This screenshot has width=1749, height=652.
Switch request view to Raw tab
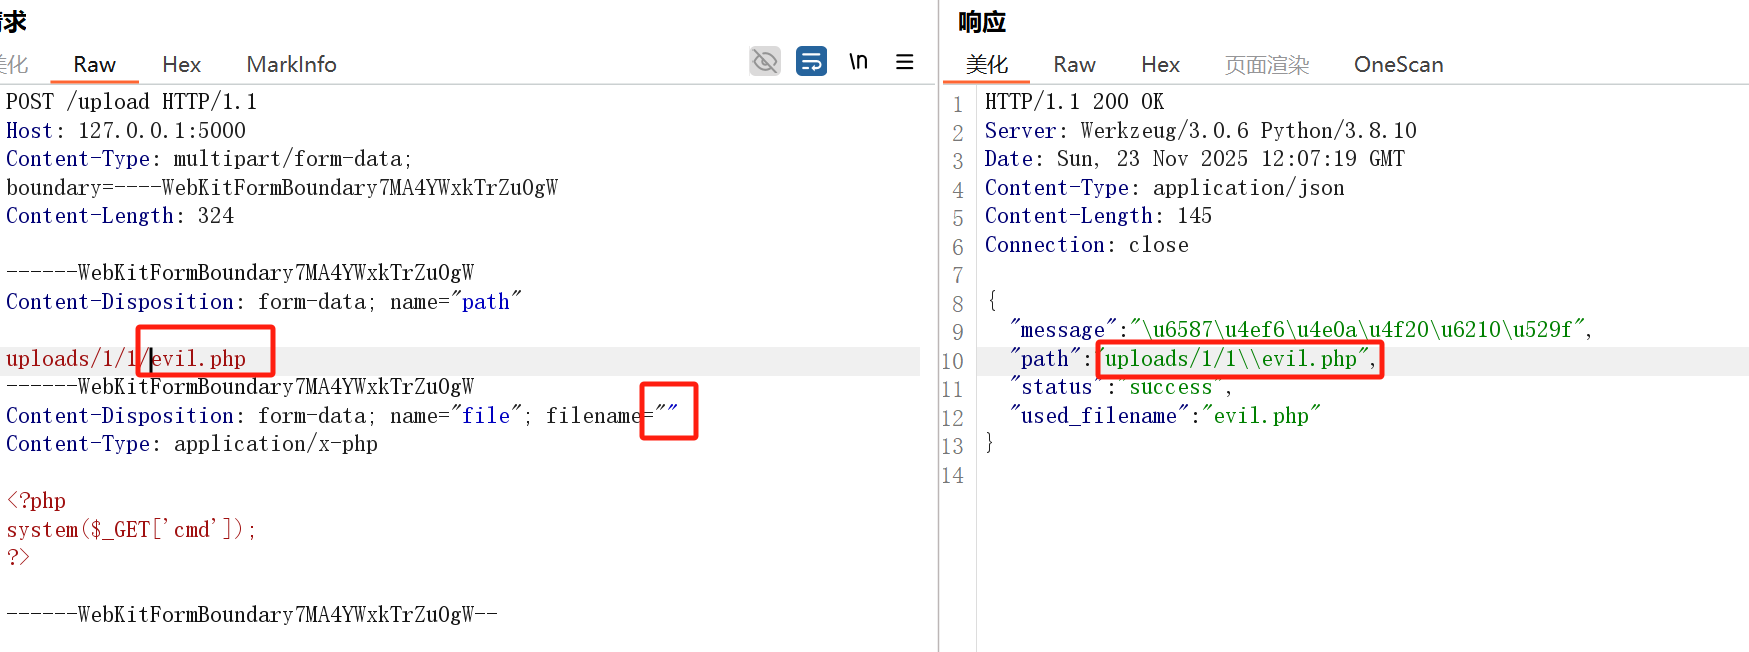95,65
